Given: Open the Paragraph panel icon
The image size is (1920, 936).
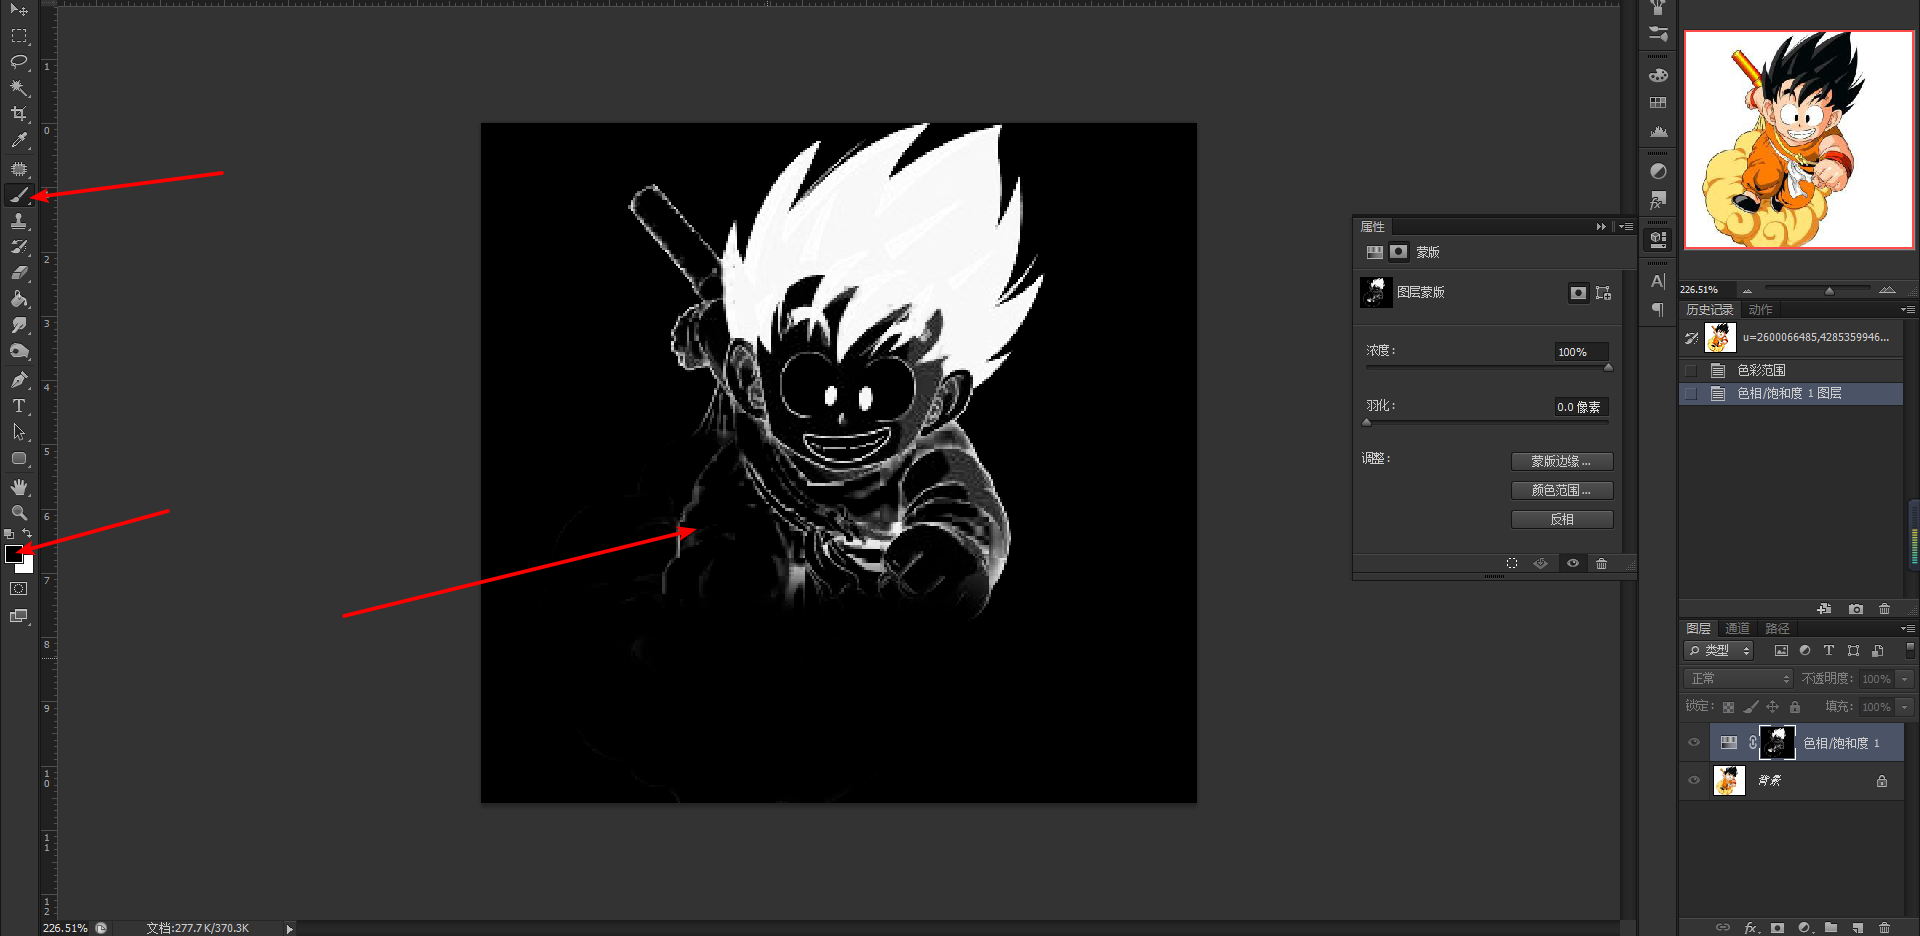Looking at the screenshot, I should click(x=1658, y=310).
